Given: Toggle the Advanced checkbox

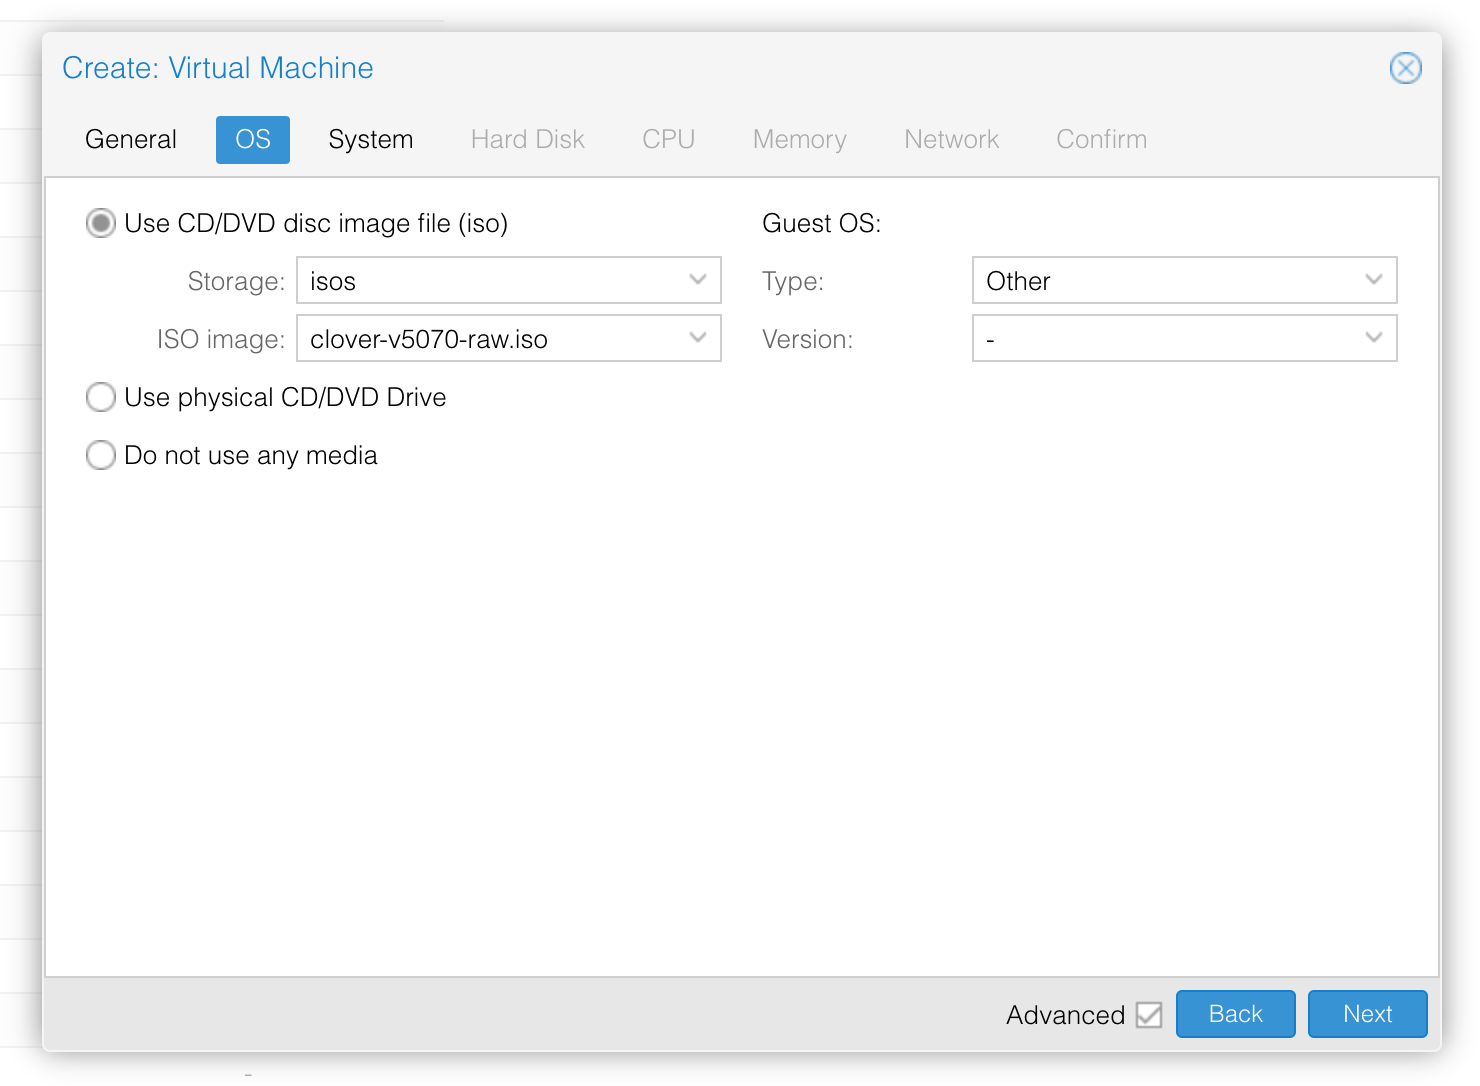Looking at the screenshot, I should click(x=1149, y=1015).
